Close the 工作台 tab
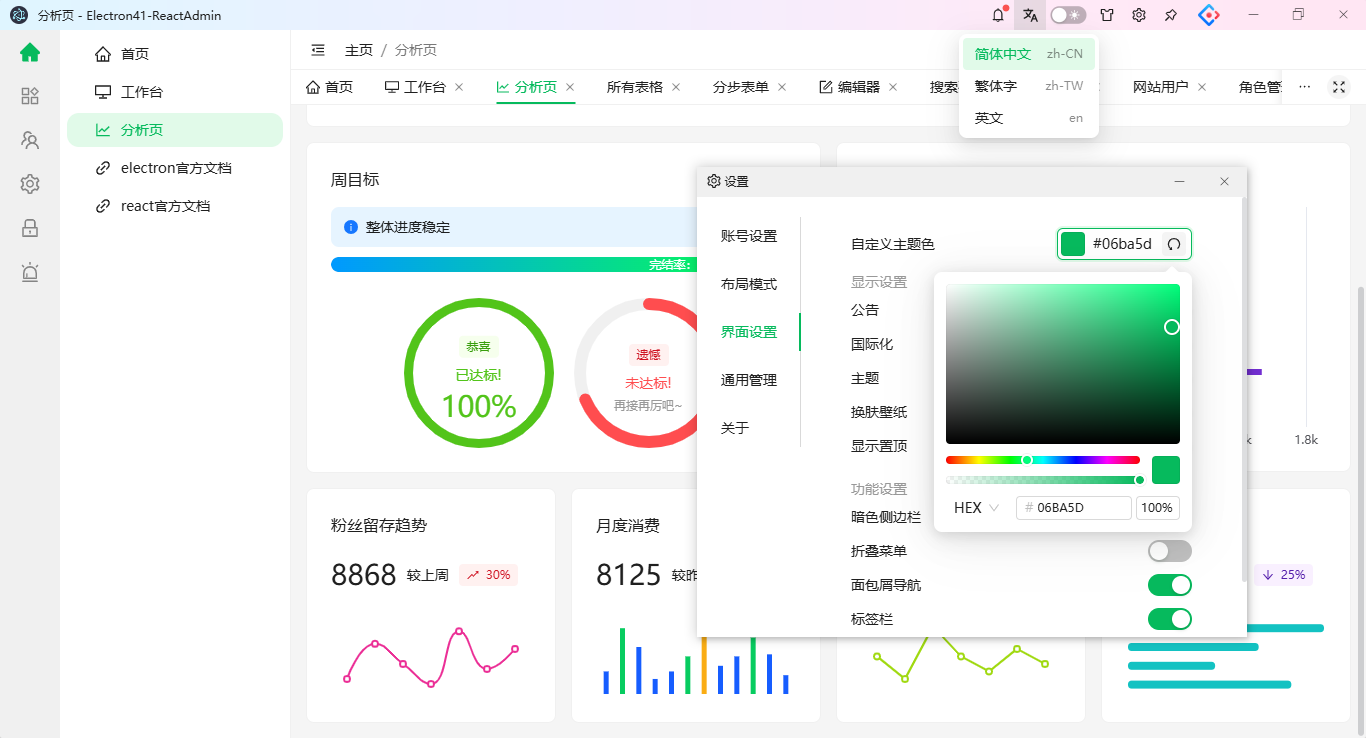The width and height of the screenshot is (1366, 738). coord(459,87)
